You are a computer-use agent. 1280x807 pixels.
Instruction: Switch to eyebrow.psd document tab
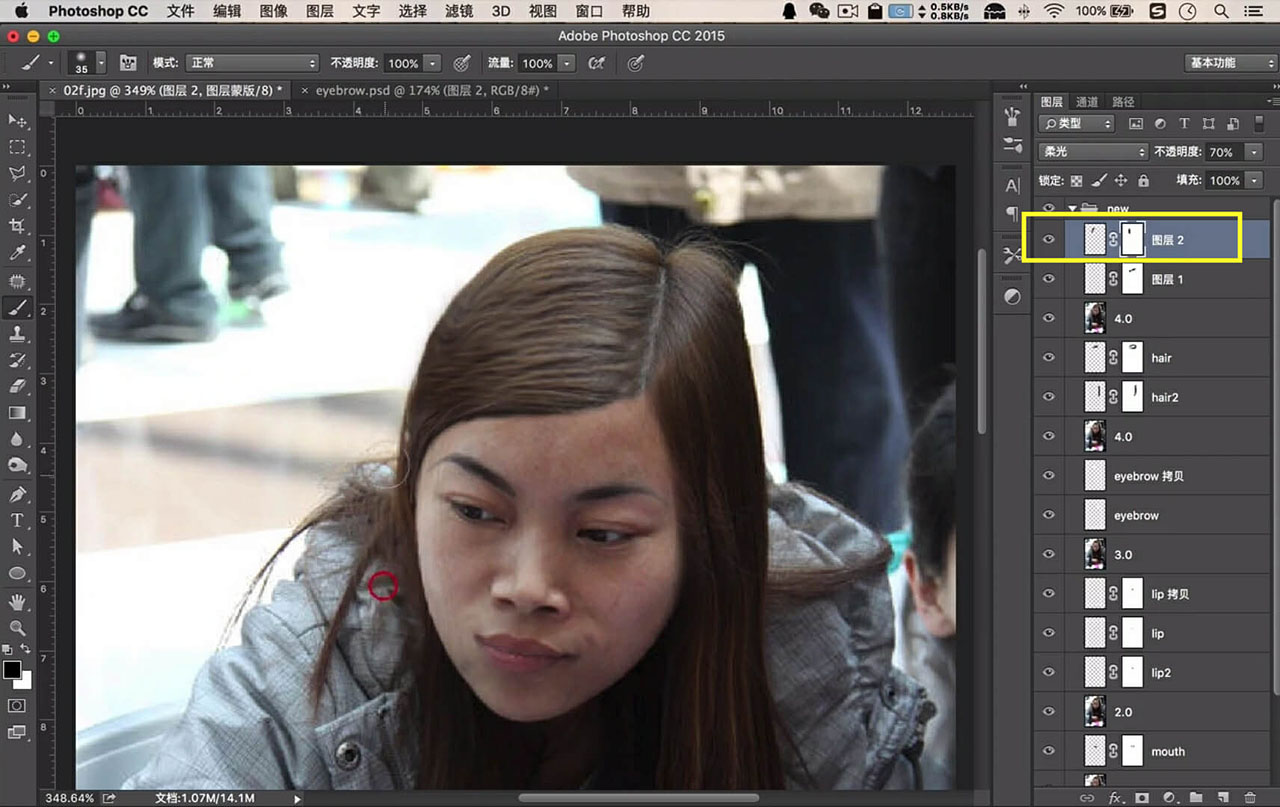click(431, 90)
